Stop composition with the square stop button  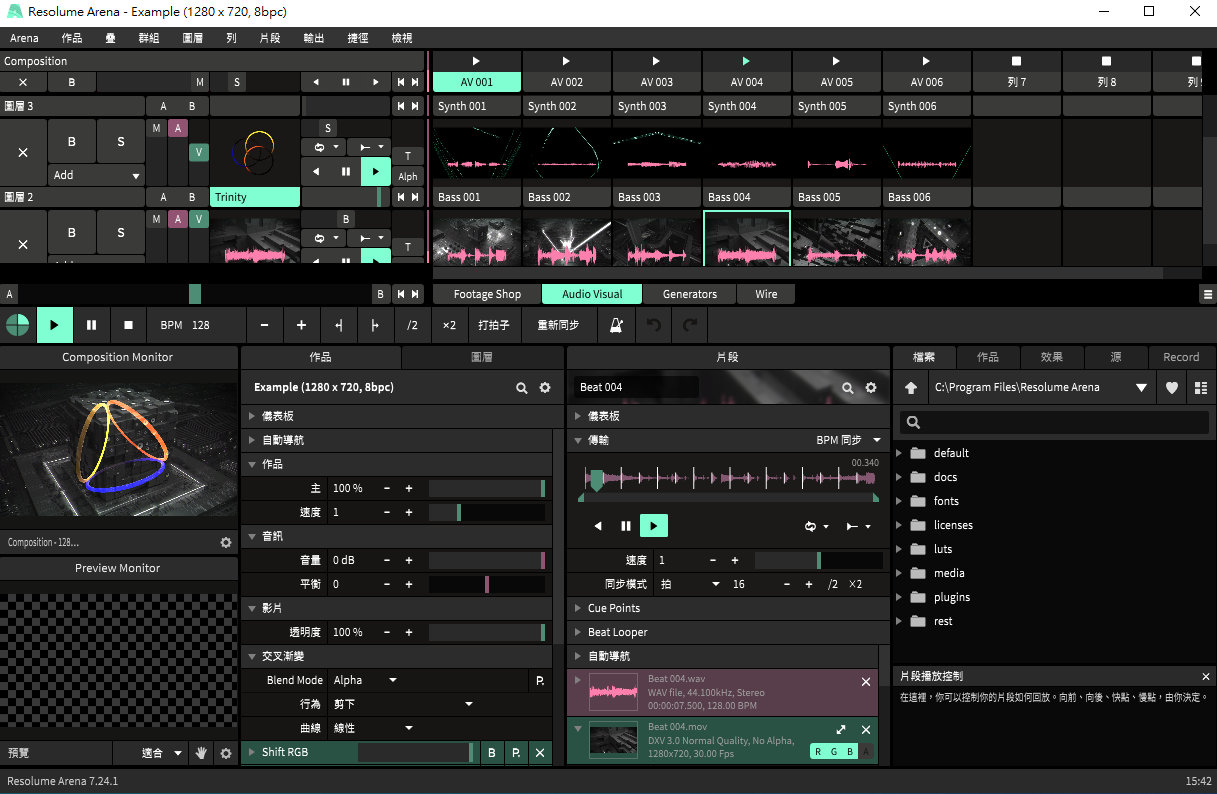point(128,325)
